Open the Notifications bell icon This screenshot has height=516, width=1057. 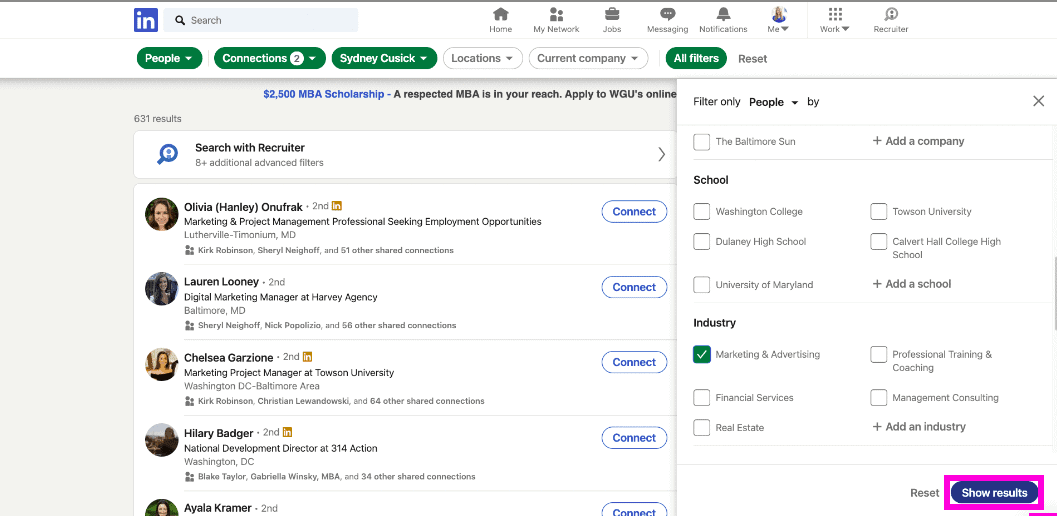click(x=723, y=14)
